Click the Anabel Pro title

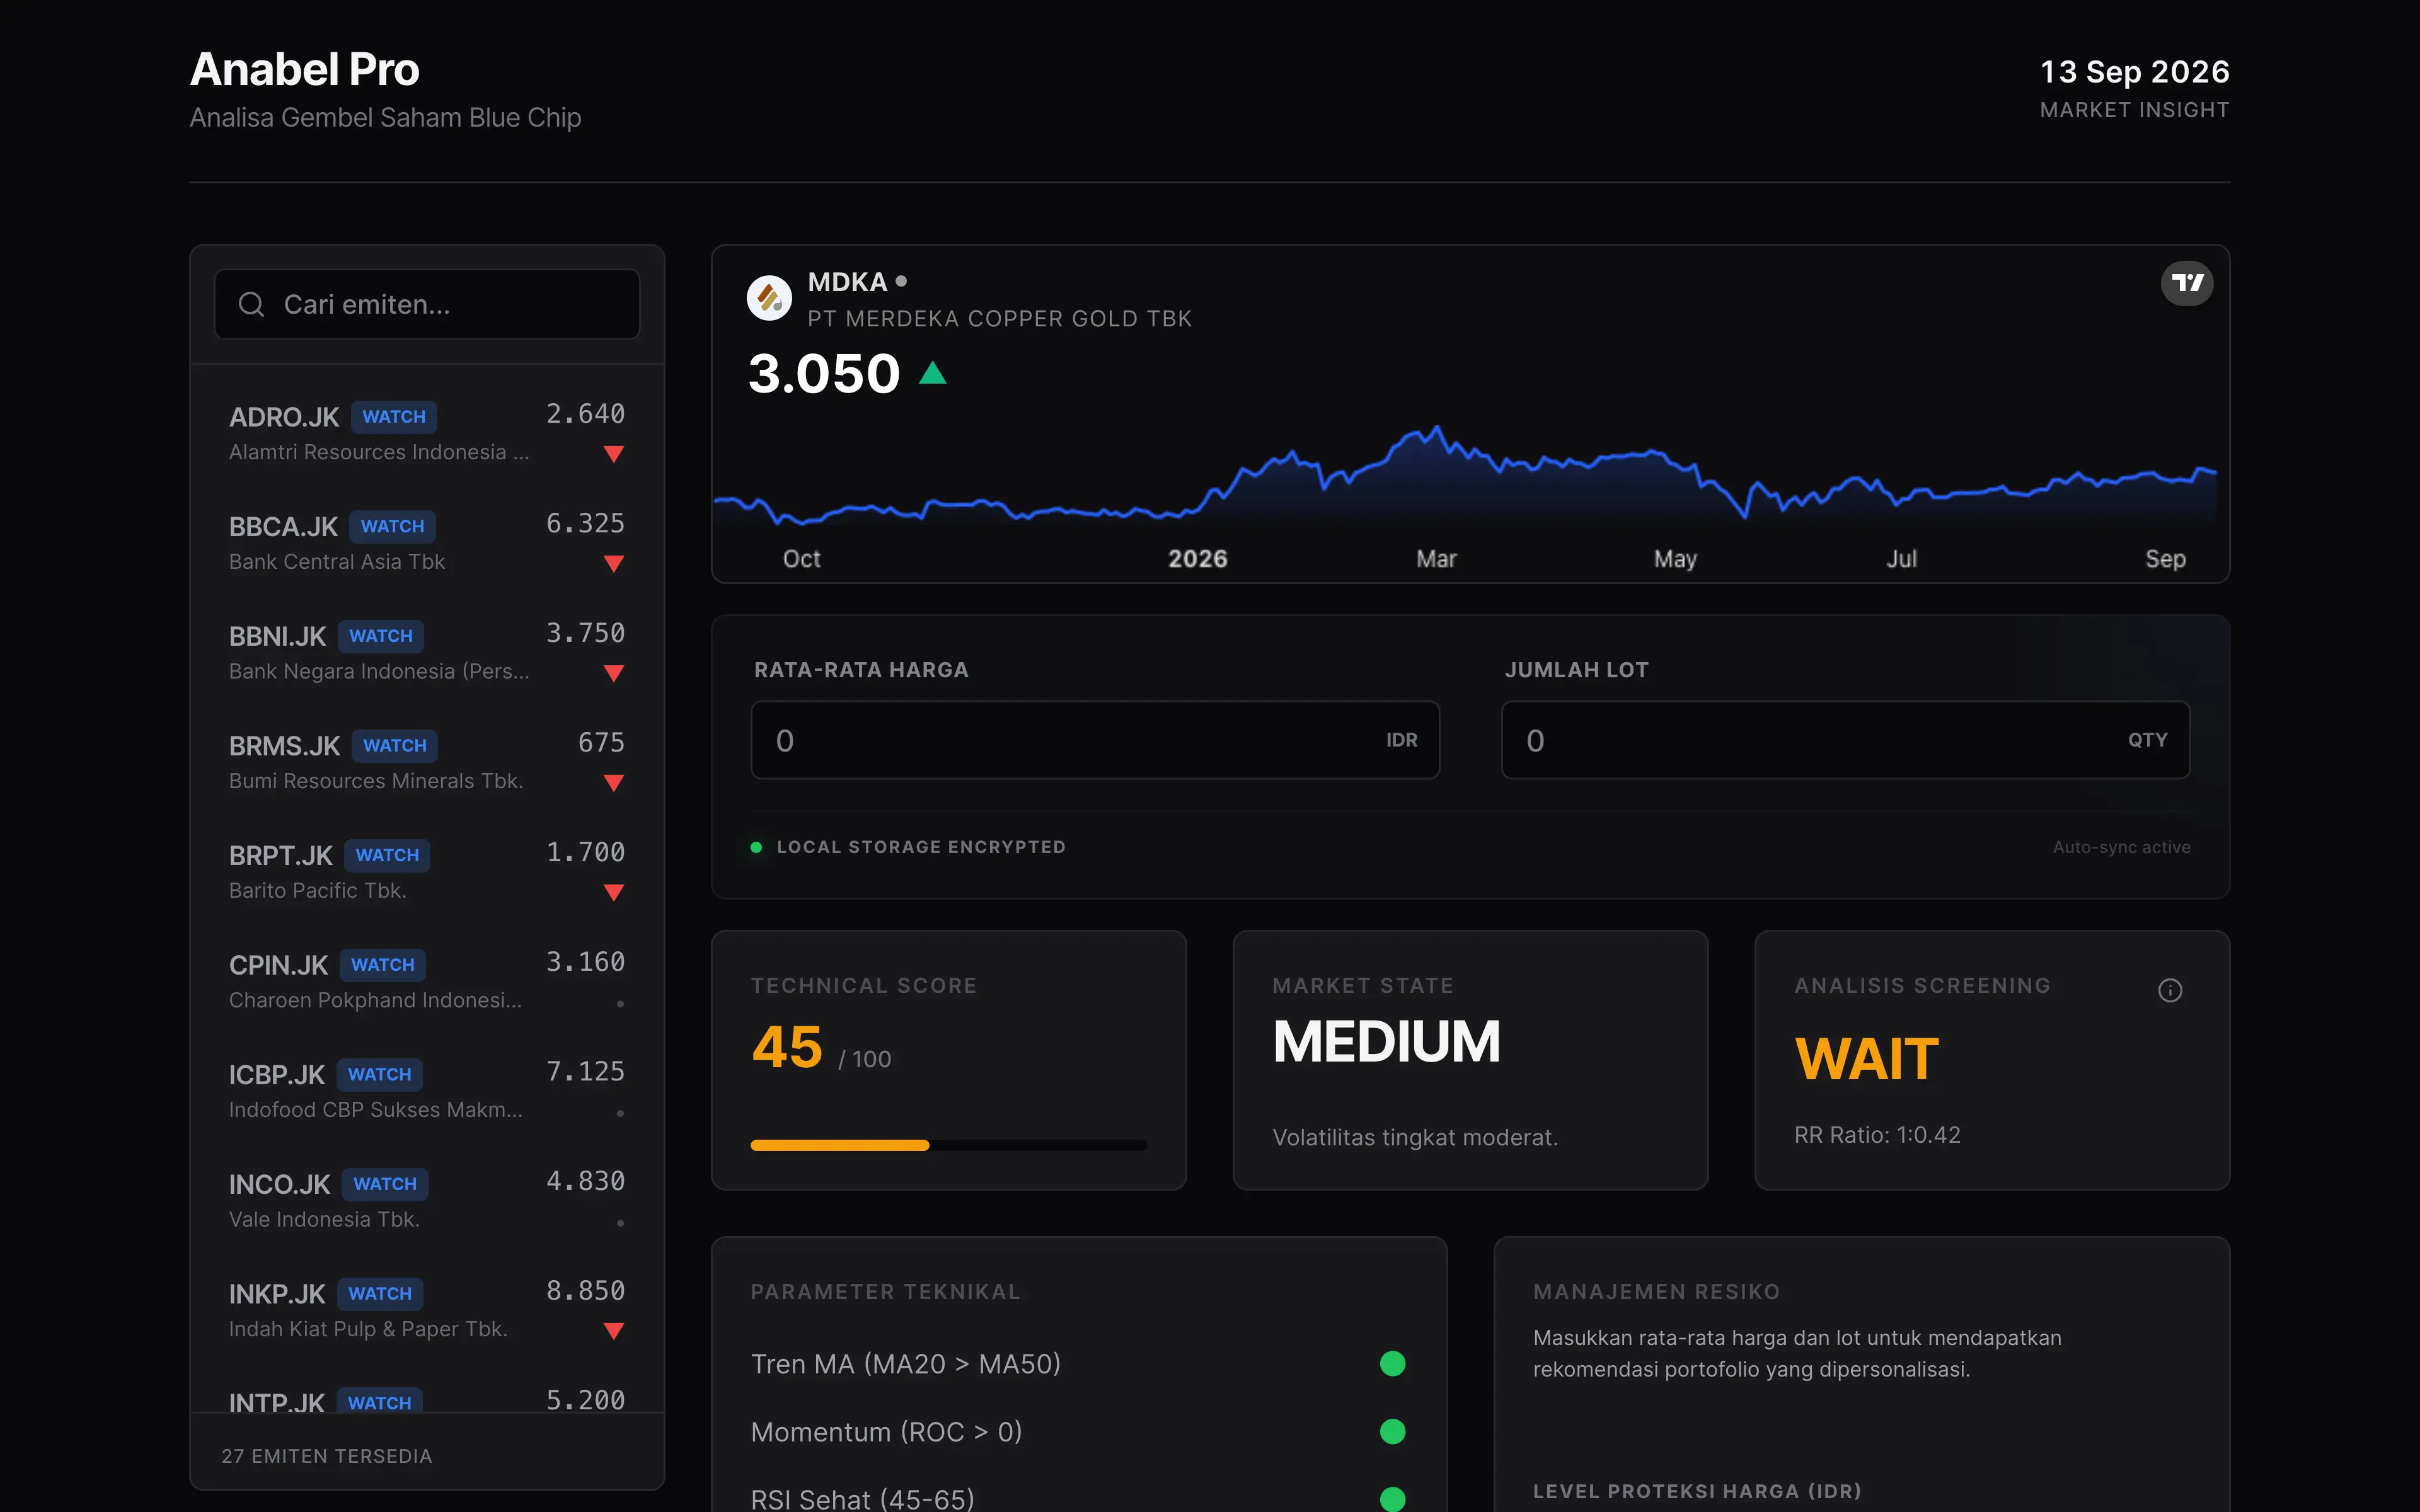click(x=305, y=69)
